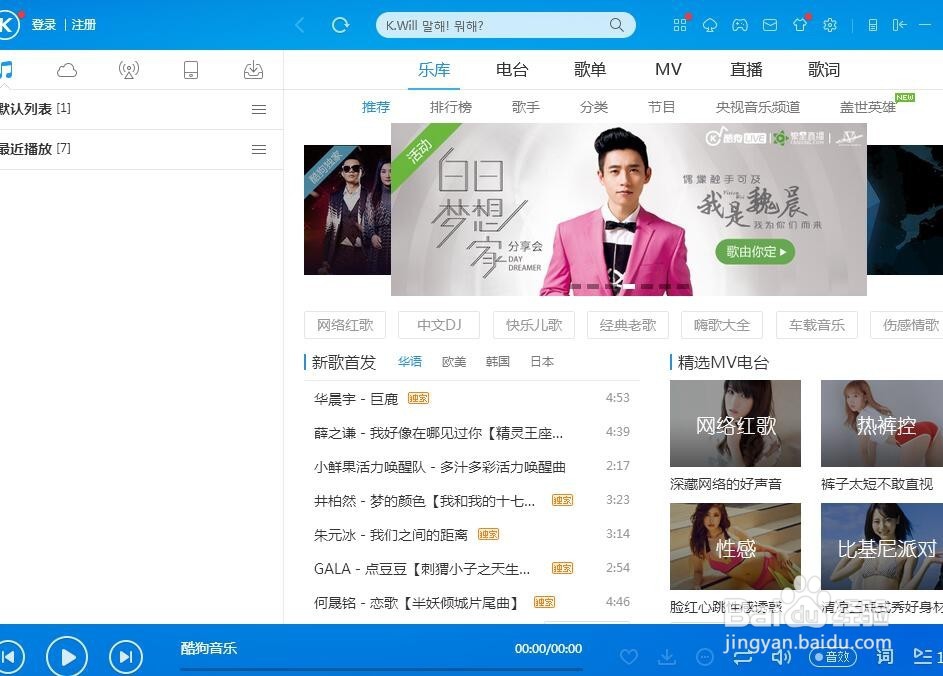Switch to the MV tab

tap(668, 70)
